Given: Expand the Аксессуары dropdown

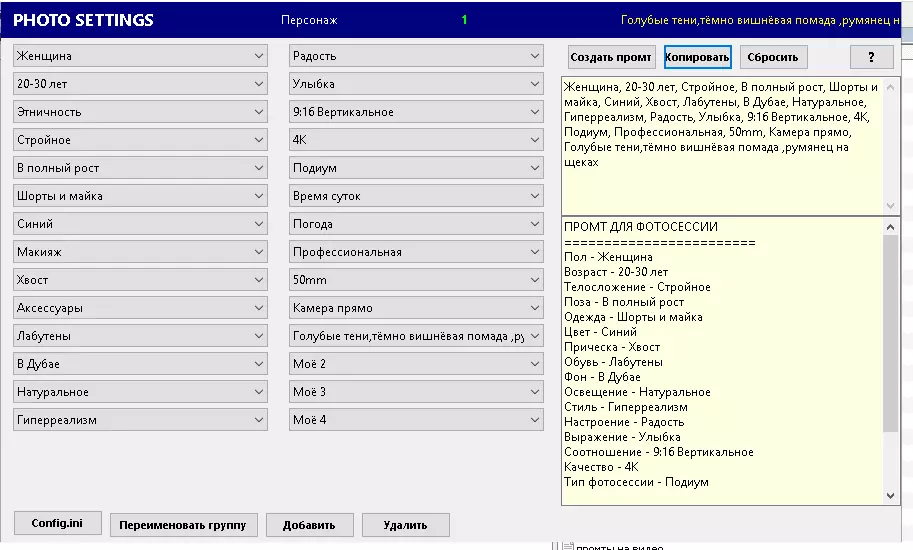Looking at the screenshot, I should (x=140, y=307).
